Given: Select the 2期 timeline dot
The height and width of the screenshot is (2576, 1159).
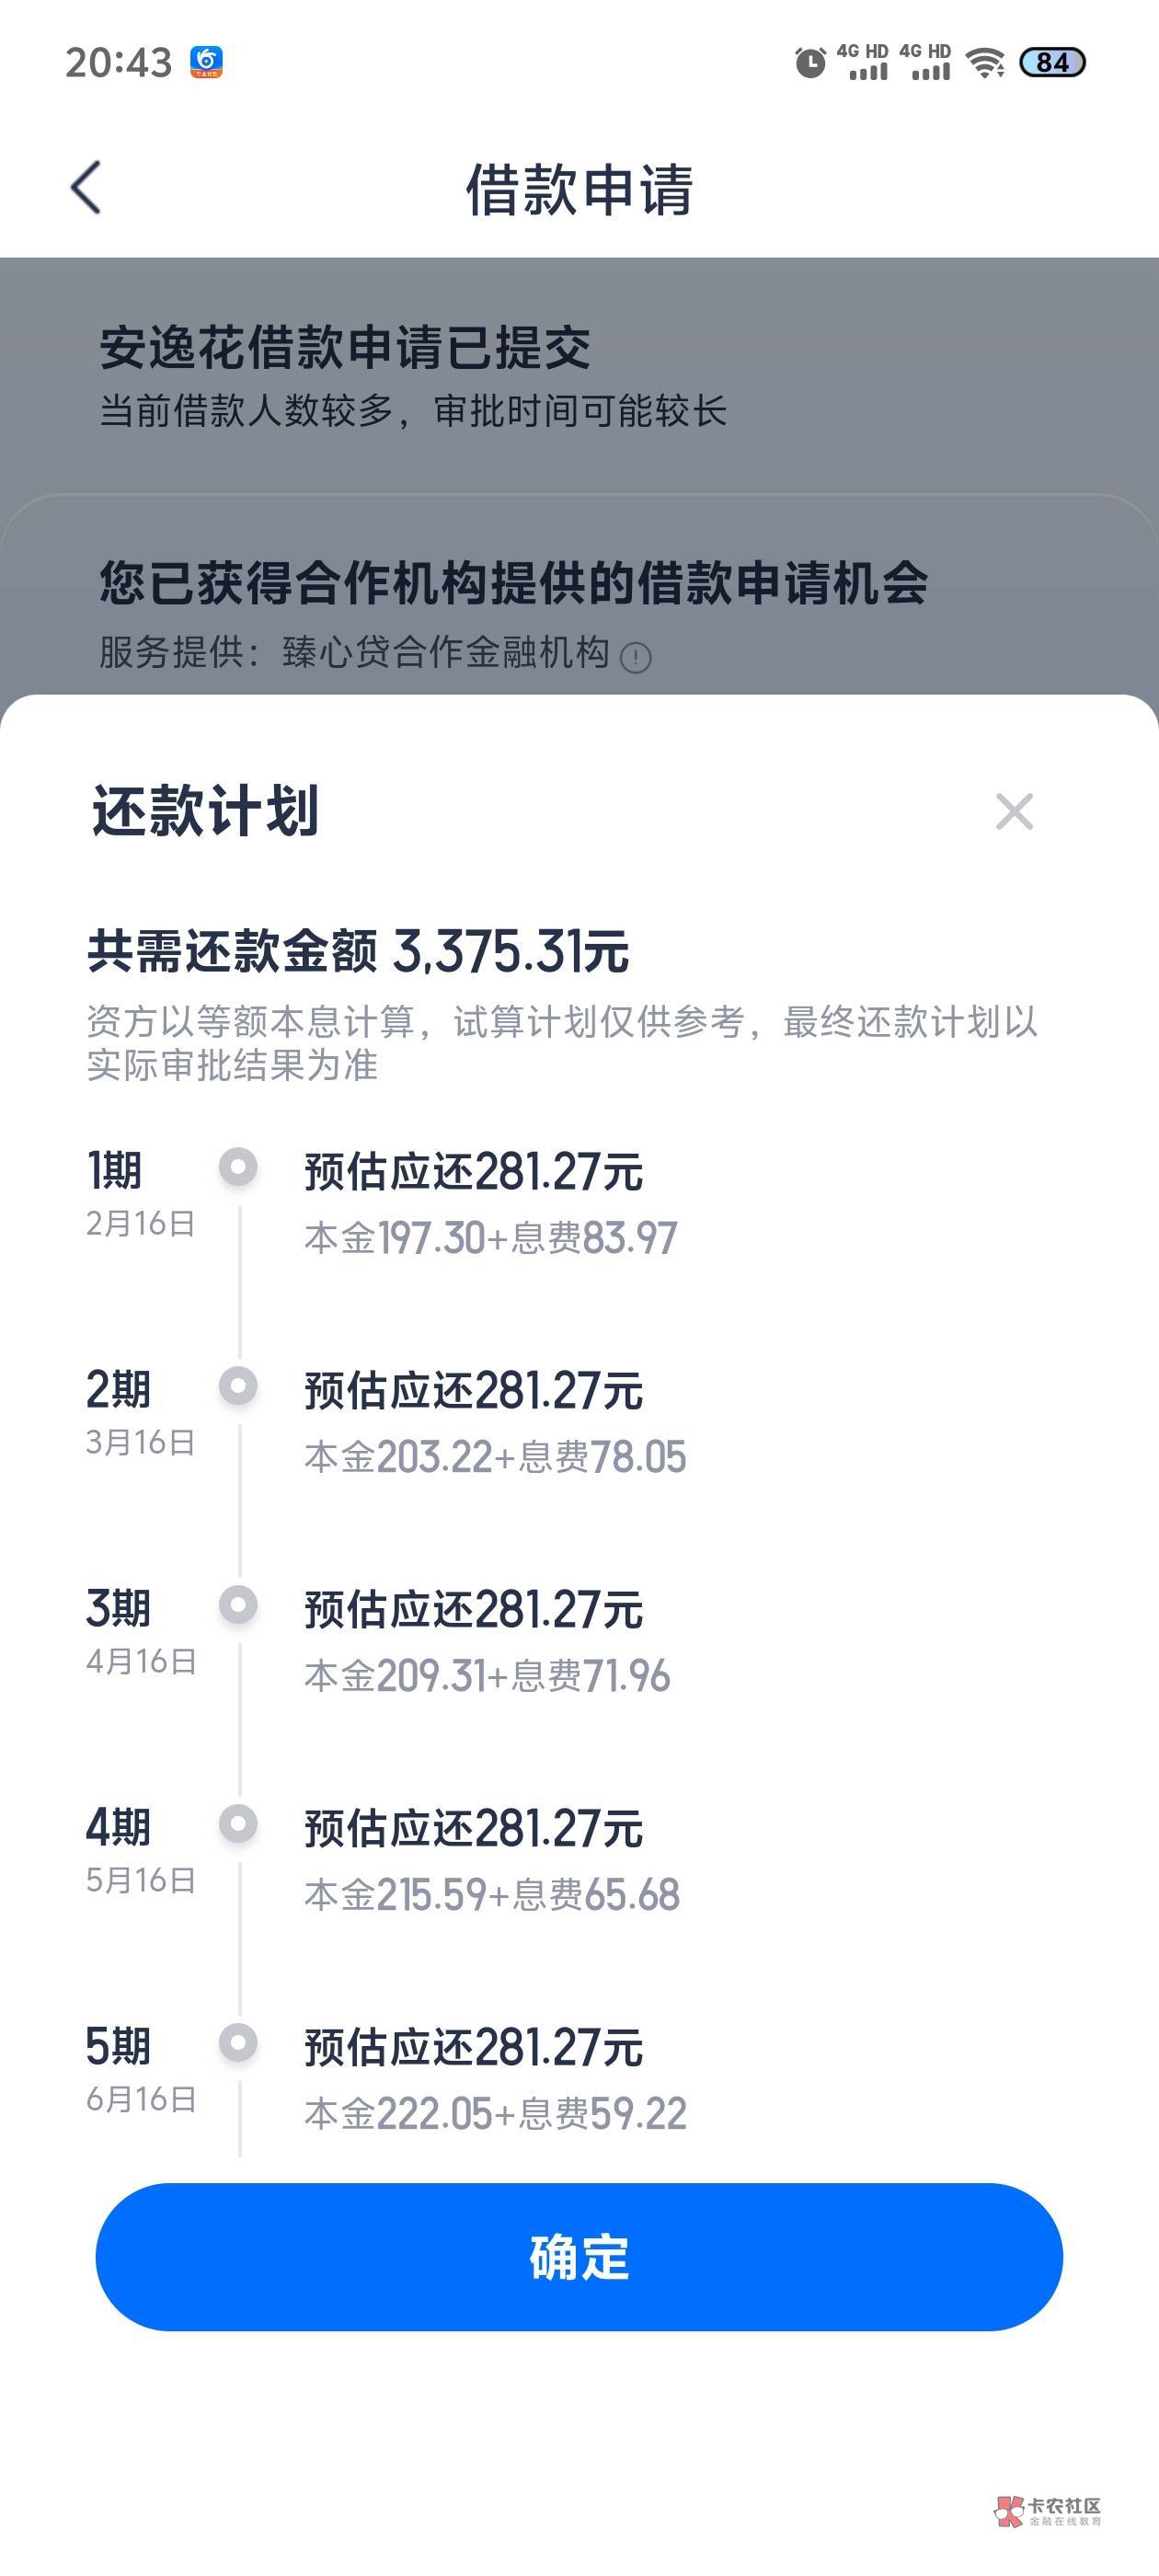Looking at the screenshot, I should [238, 1386].
